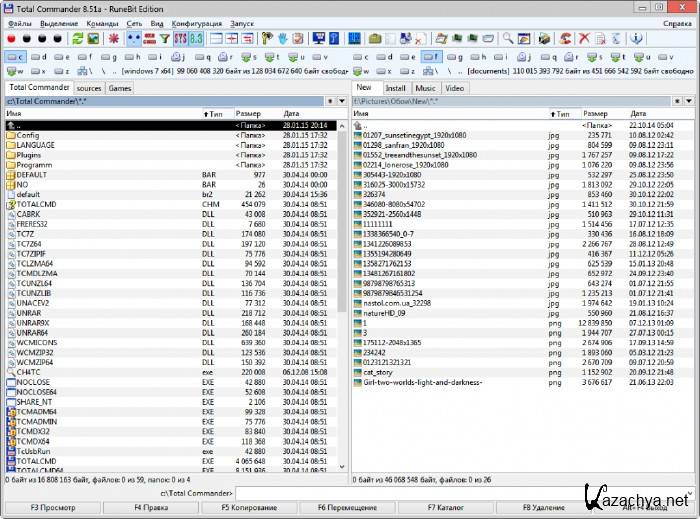
Task: Select the cat_story file in right panel
Action: coord(378,372)
